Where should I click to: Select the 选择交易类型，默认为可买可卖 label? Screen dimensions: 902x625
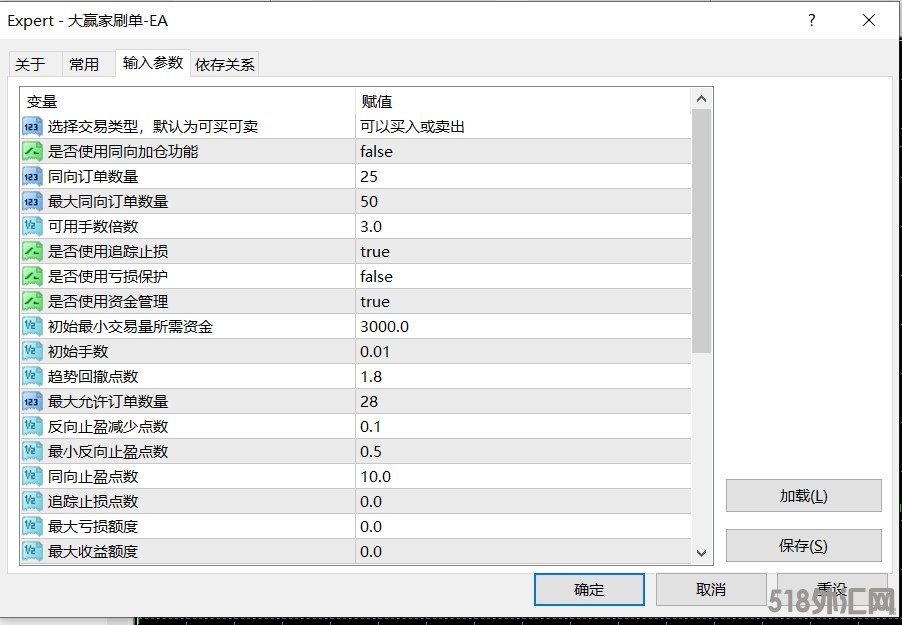(x=153, y=127)
